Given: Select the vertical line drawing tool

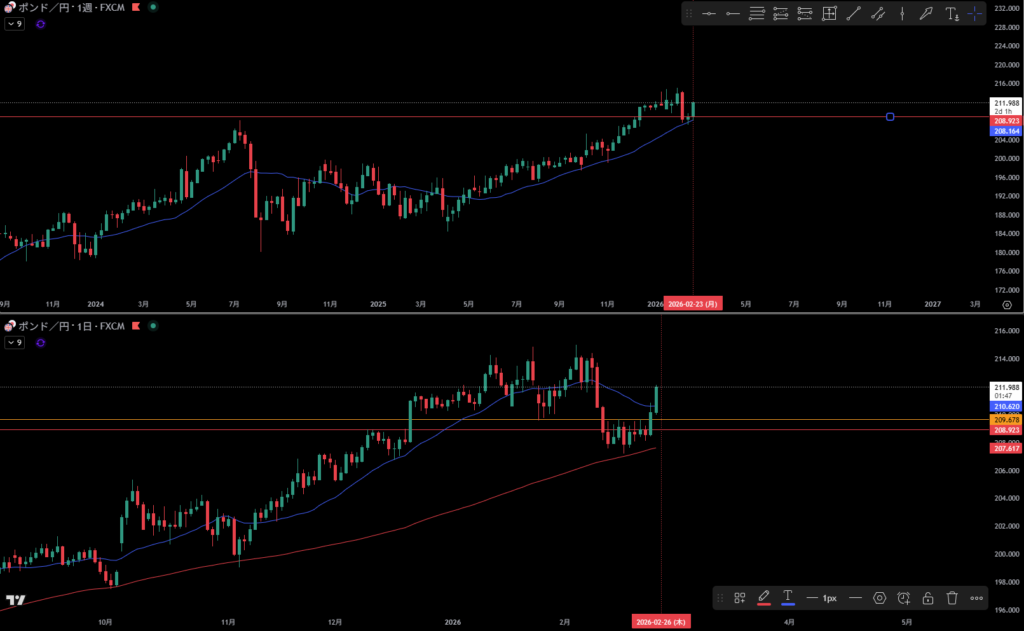Looking at the screenshot, I should tap(902, 14).
